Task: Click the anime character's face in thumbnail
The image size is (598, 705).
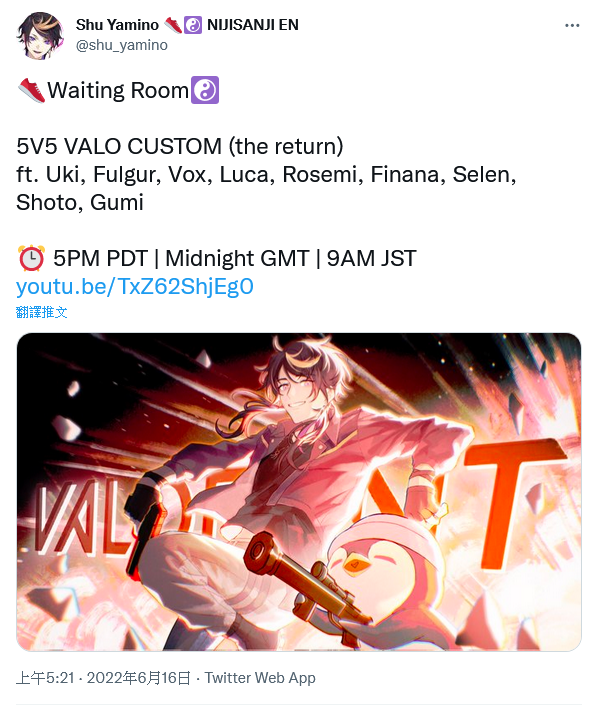Action: pyautogui.click(x=295, y=391)
